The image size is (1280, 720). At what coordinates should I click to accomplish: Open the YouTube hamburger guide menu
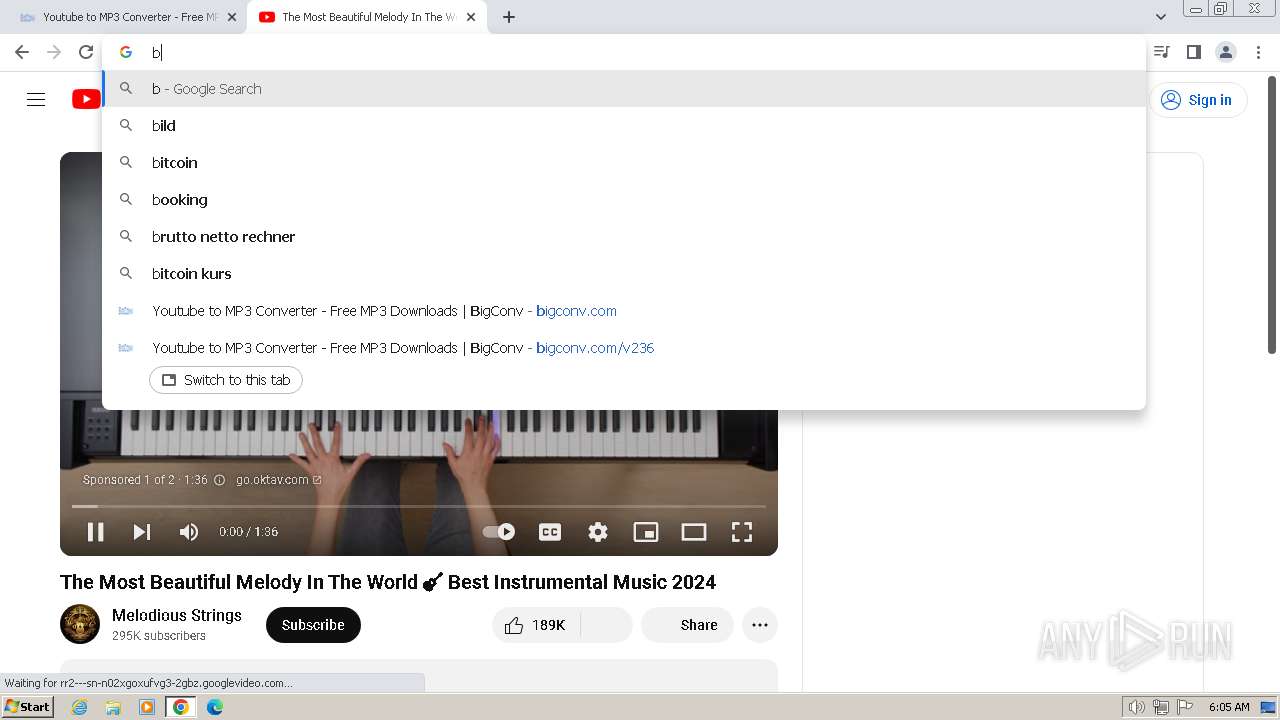coord(36,99)
